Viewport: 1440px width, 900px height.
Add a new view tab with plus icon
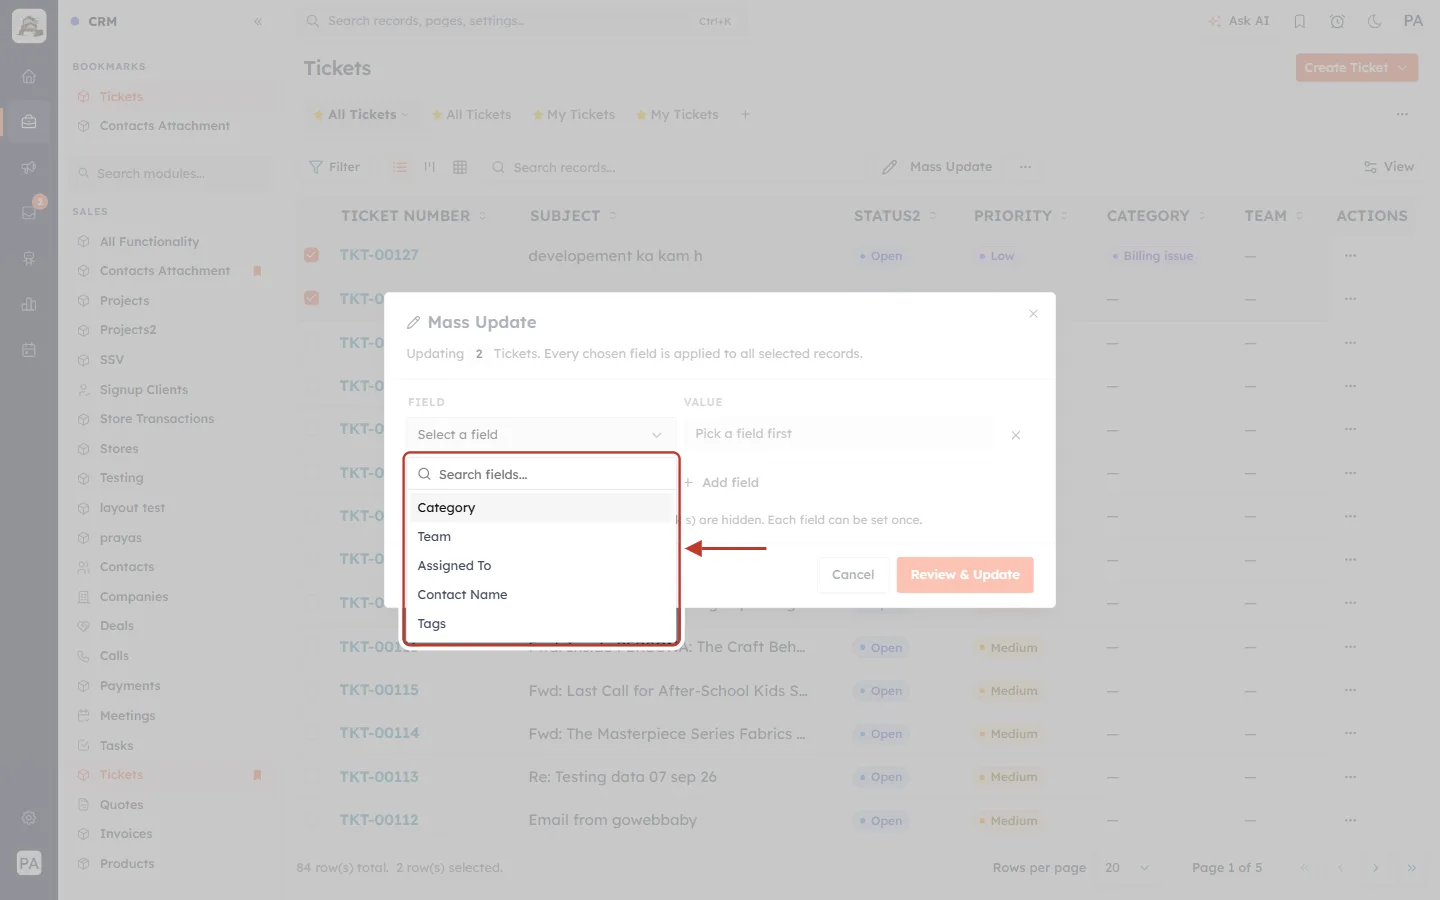click(745, 115)
